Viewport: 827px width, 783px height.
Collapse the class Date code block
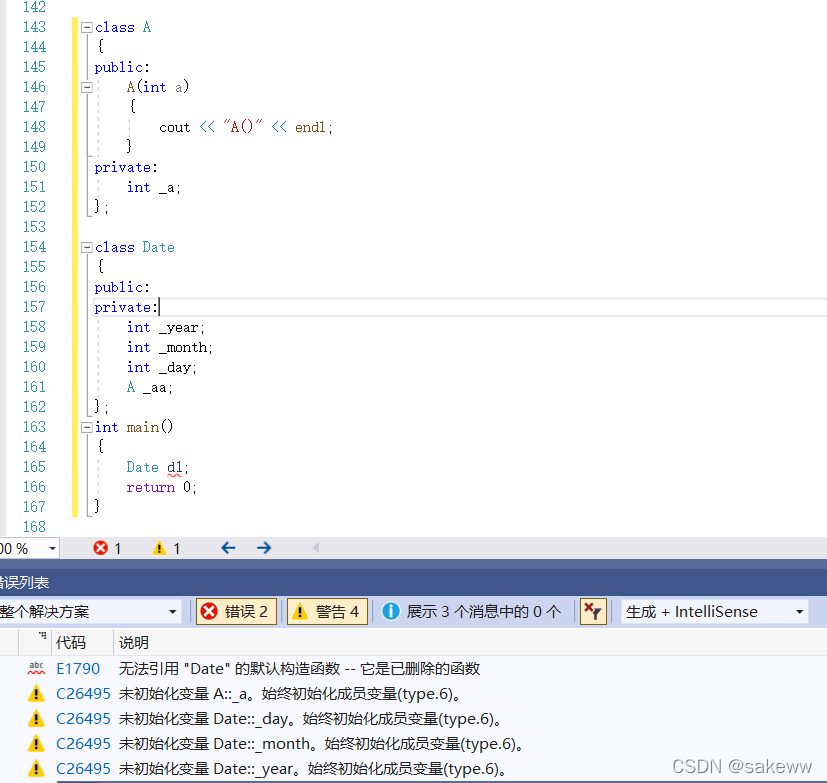coord(87,247)
